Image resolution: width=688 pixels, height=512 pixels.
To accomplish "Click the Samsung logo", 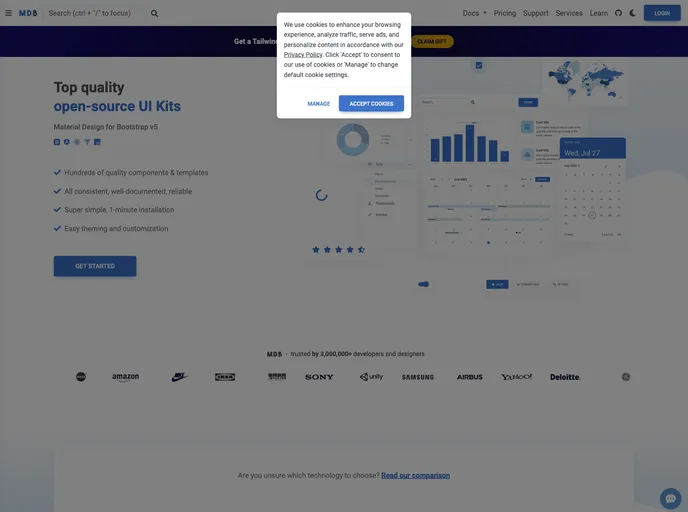I will [x=417, y=377].
